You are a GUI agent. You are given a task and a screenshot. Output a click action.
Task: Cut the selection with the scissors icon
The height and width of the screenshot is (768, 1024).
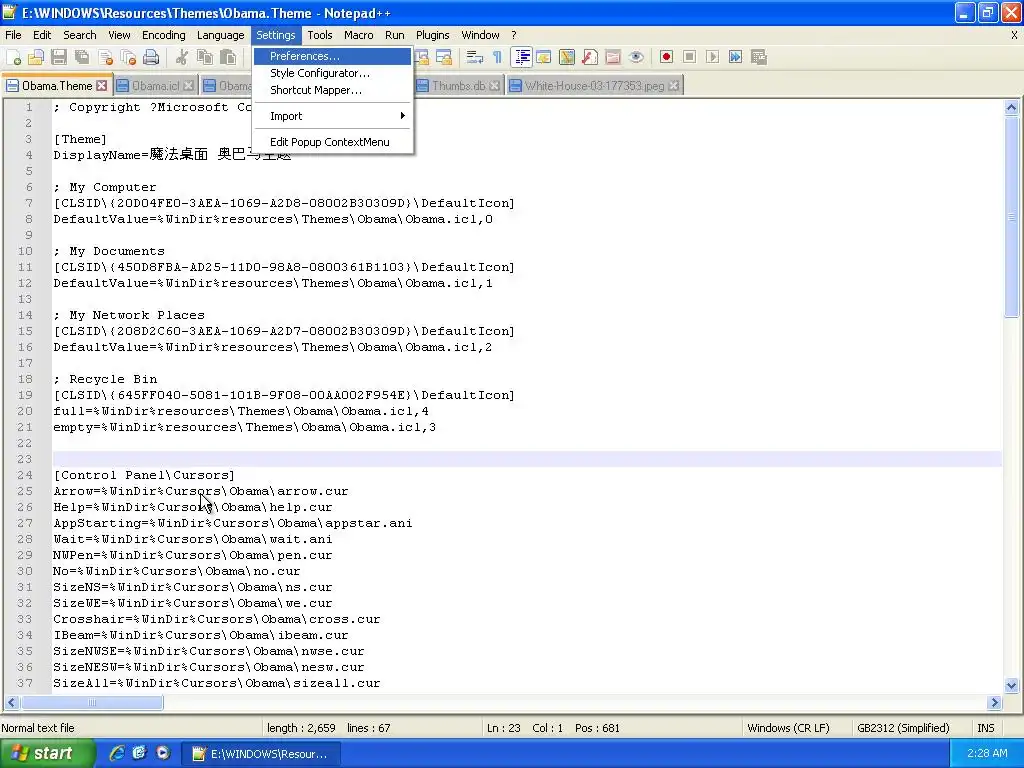pyautogui.click(x=182, y=57)
